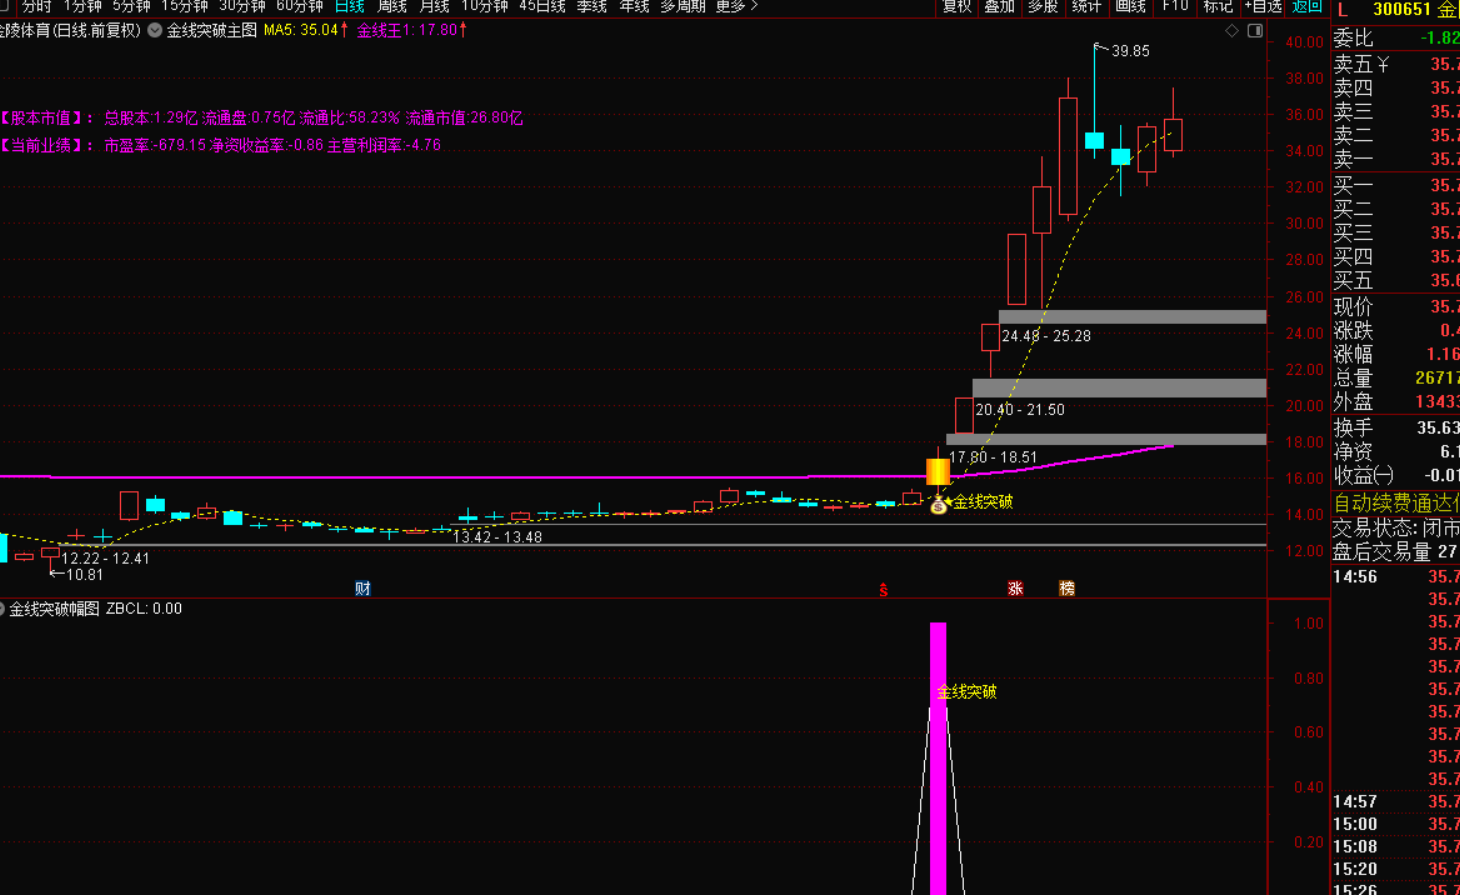Toggle the side panel layout icon
Image resolution: width=1460 pixels, height=895 pixels.
[1255, 31]
